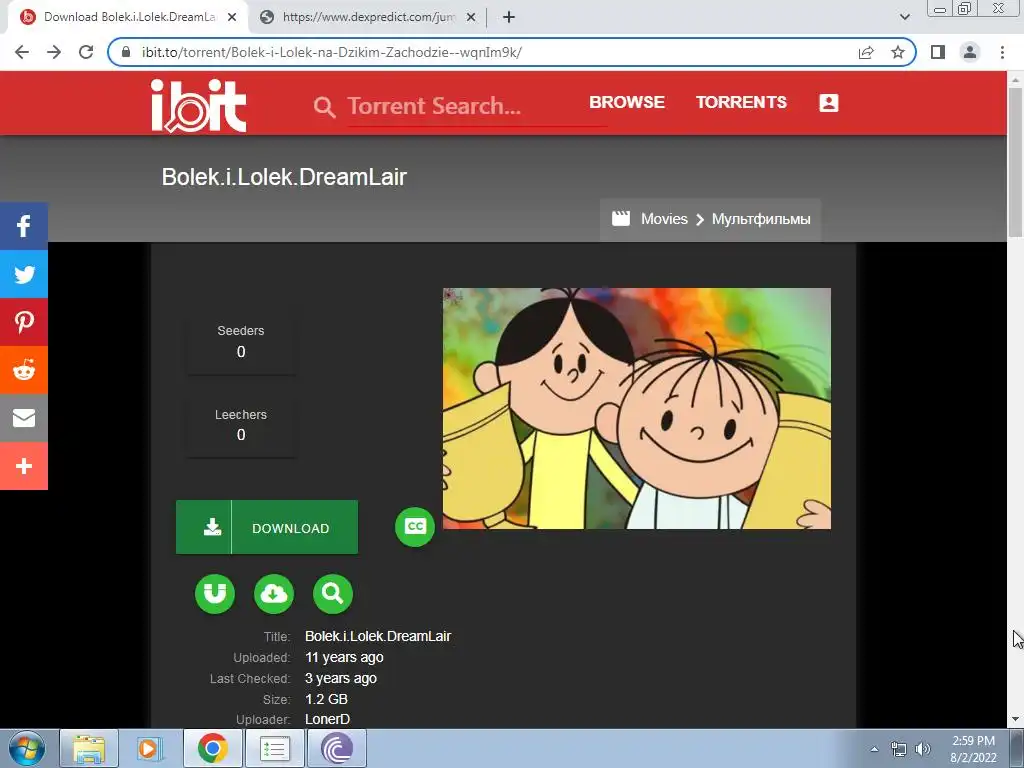Open the Movies category breadcrumb
Screen dimensions: 1024x768
point(664,219)
